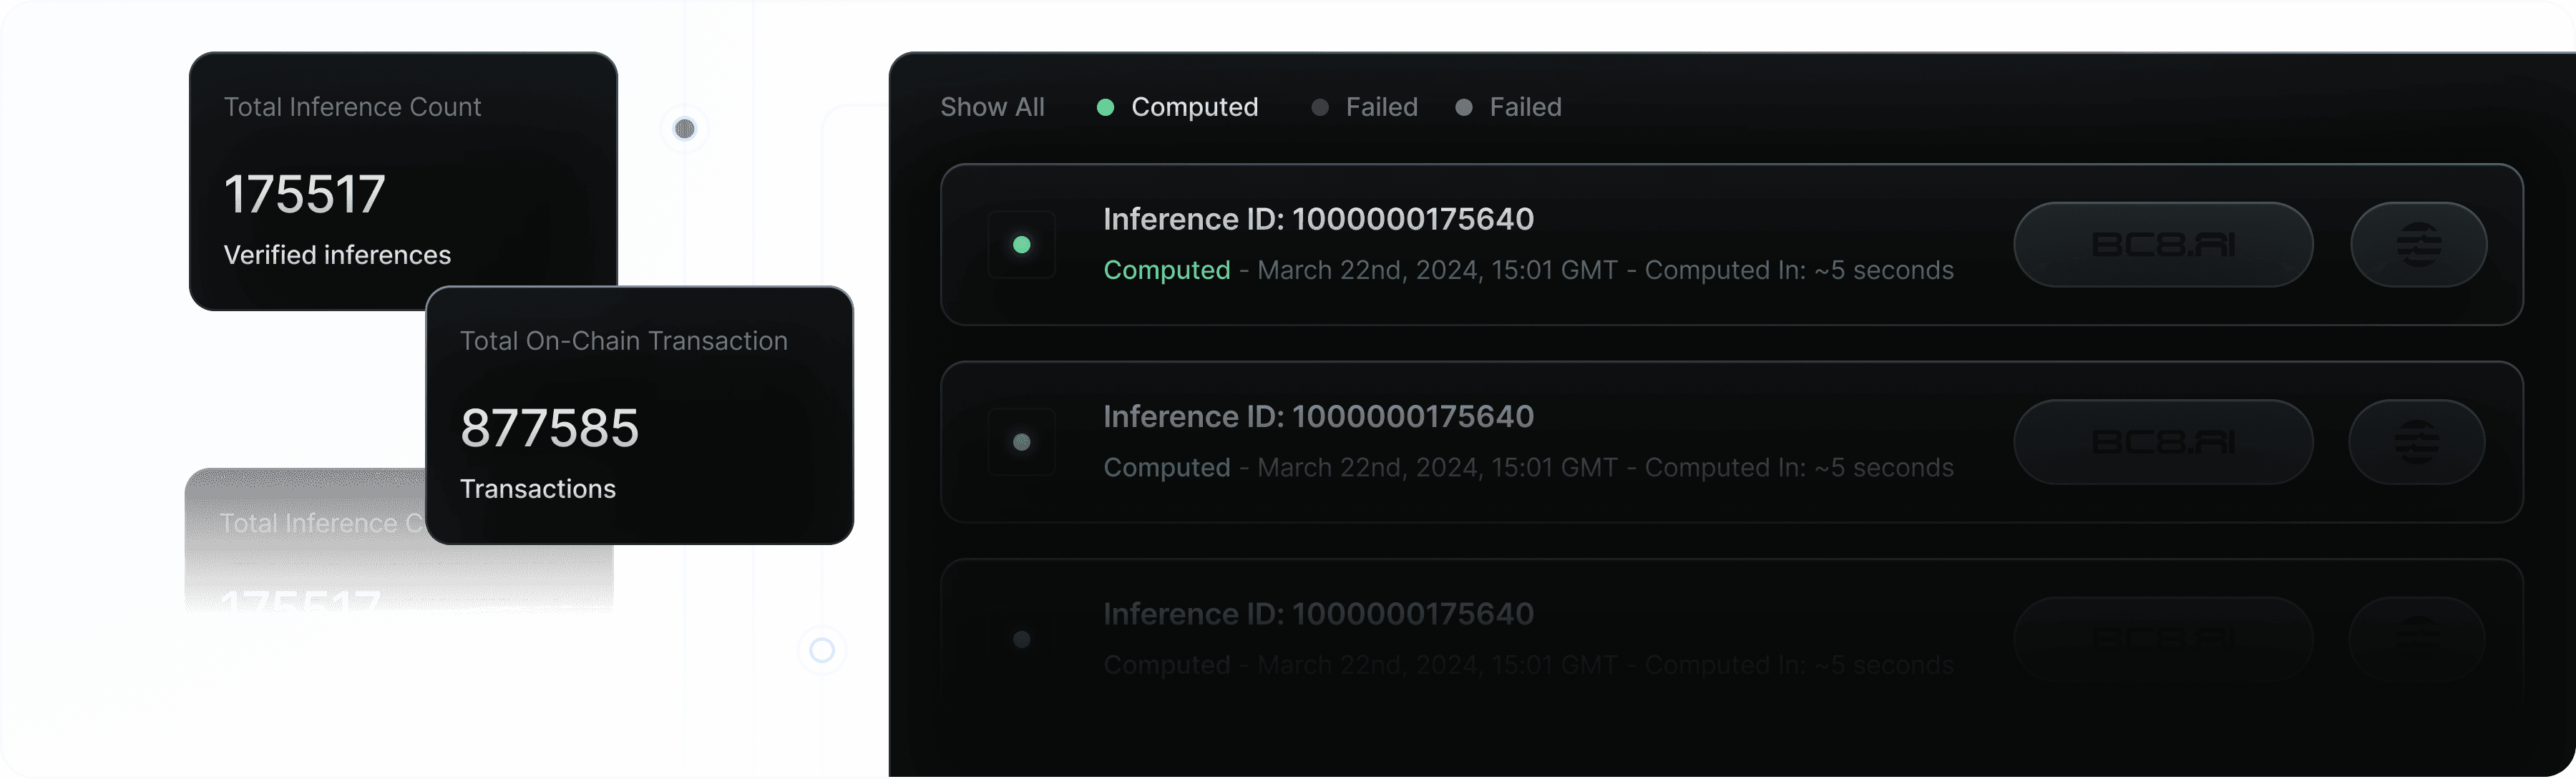Image resolution: width=2576 pixels, height=779 pixels.
Task: Select the first Failed filter option
Action: 1365,107
